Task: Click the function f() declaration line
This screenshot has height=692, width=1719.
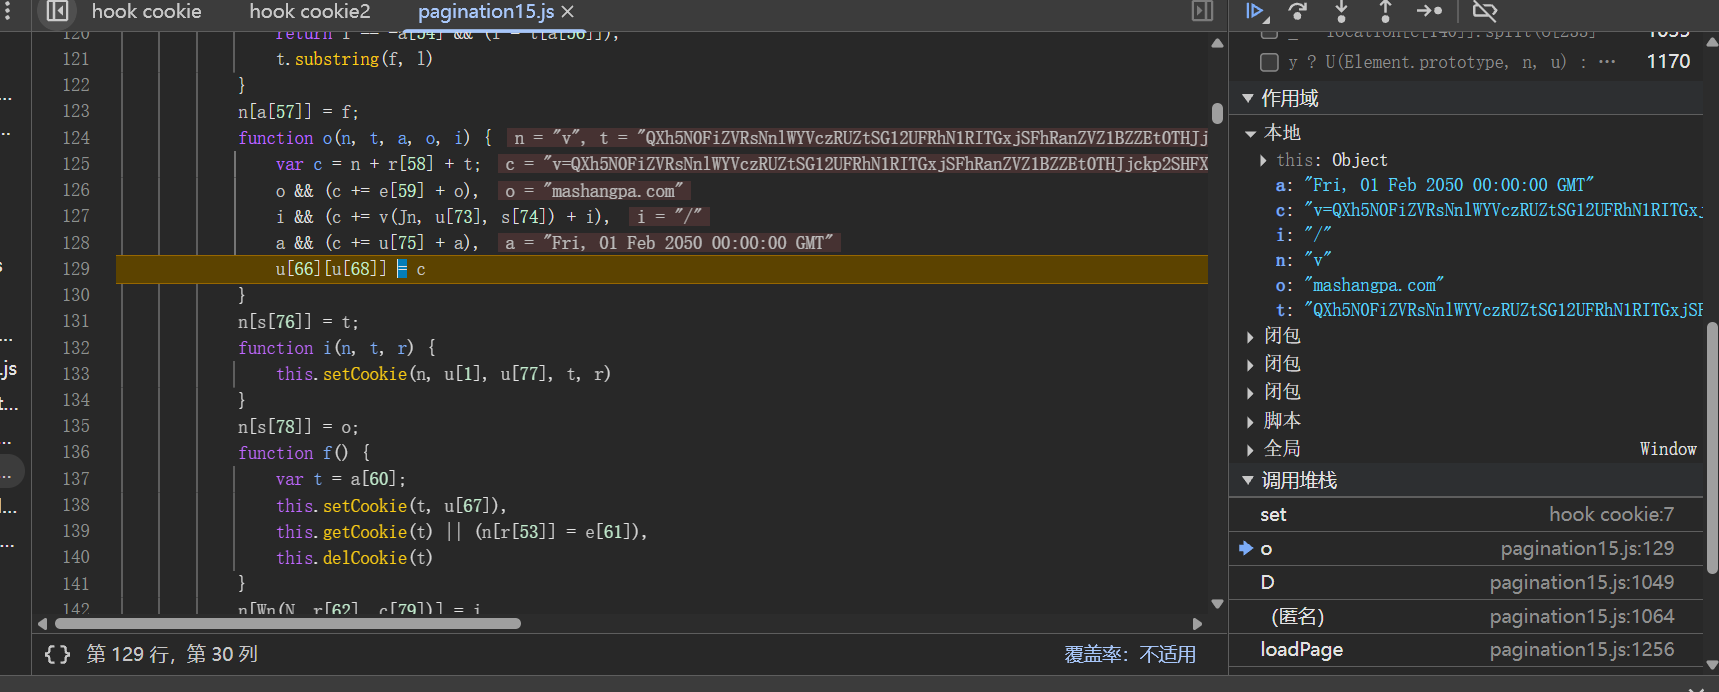Action: (304, 453)
